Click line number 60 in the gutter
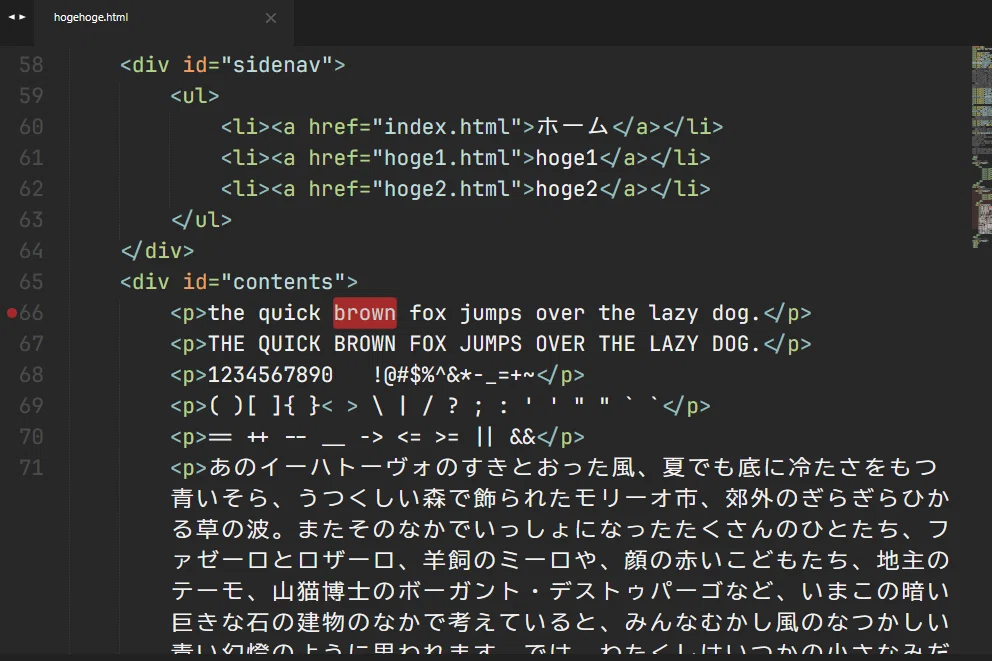 [32, 127]
